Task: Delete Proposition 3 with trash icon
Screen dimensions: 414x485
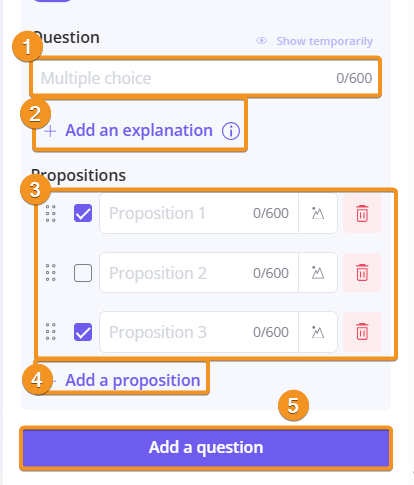Action: point(362,332)
